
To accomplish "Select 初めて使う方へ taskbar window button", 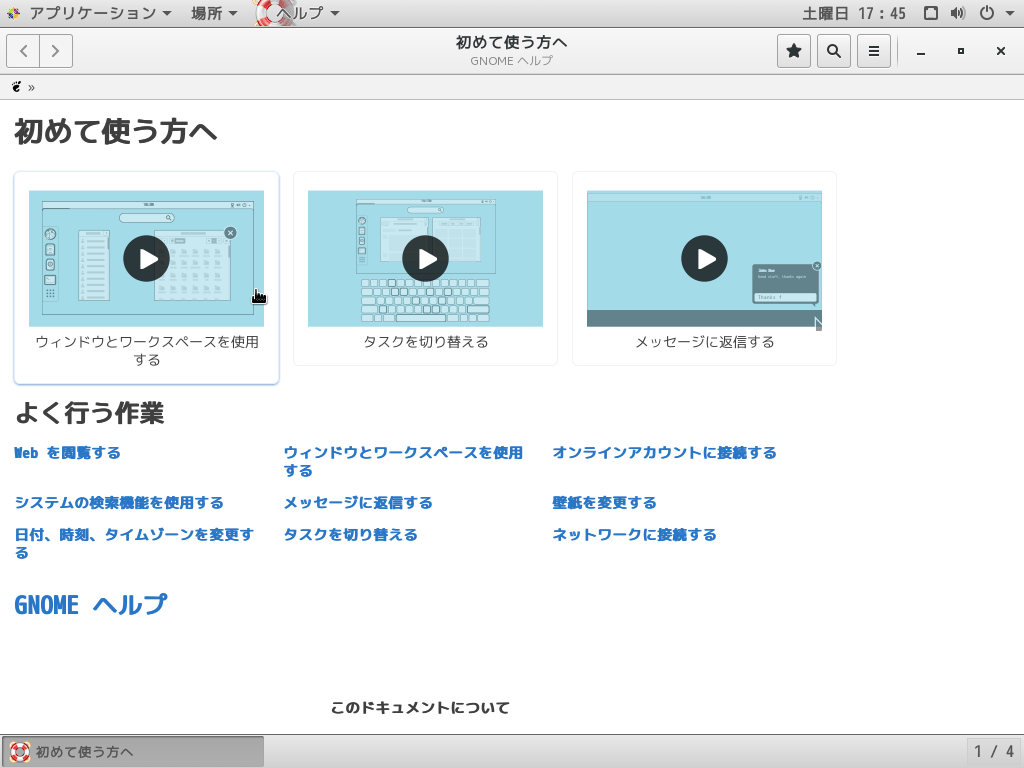I will click(133, 752).
